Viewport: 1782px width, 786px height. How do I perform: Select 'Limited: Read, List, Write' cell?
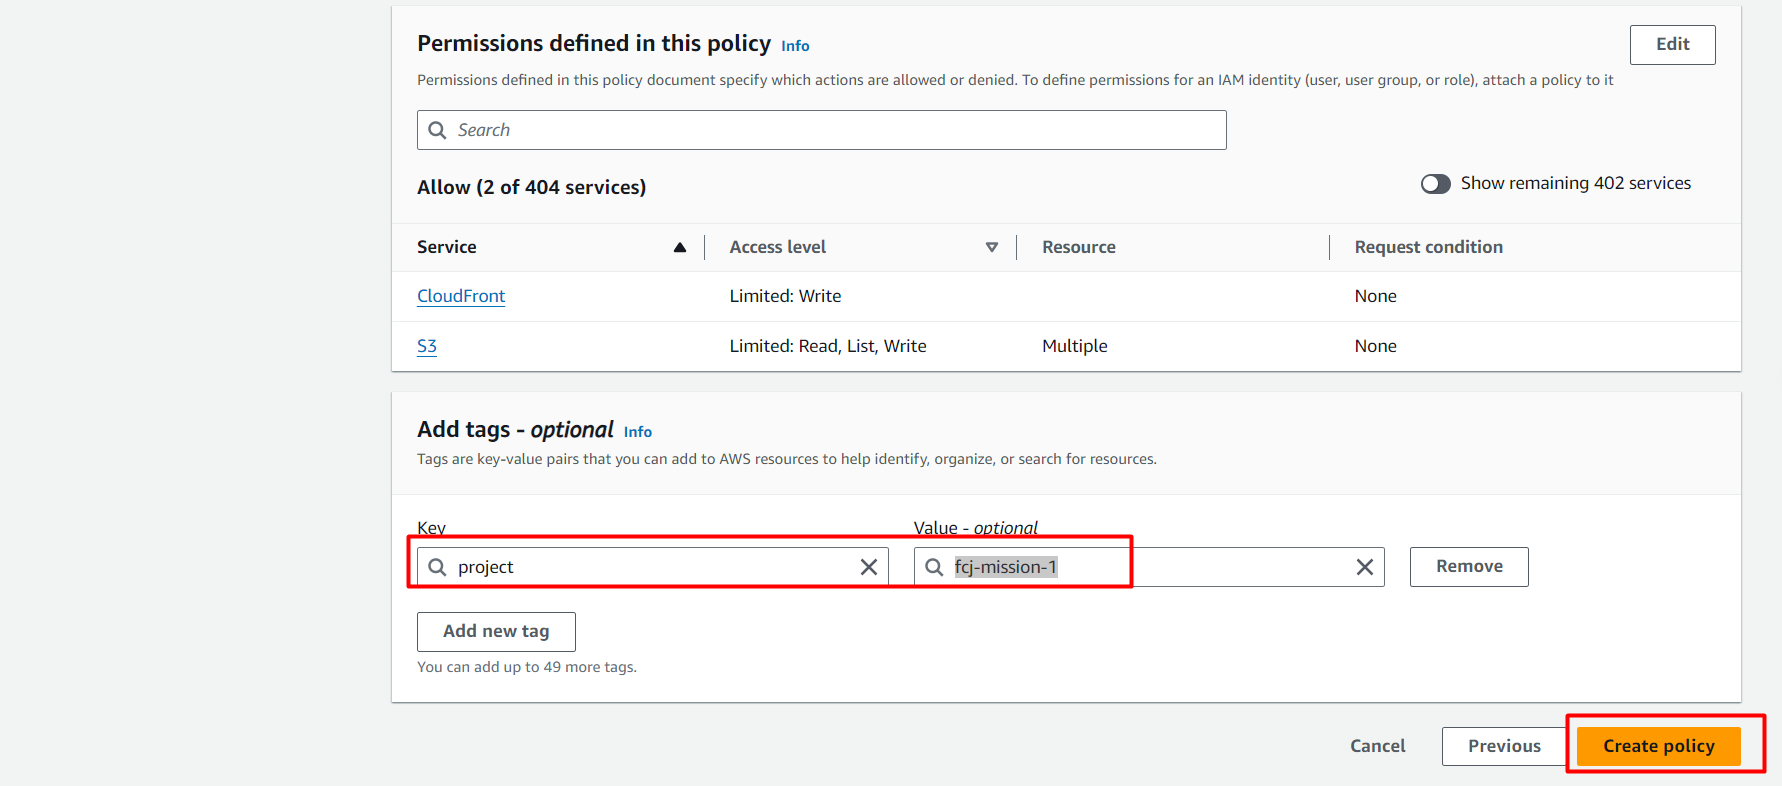pyautogui.click(x=827, y=346)
